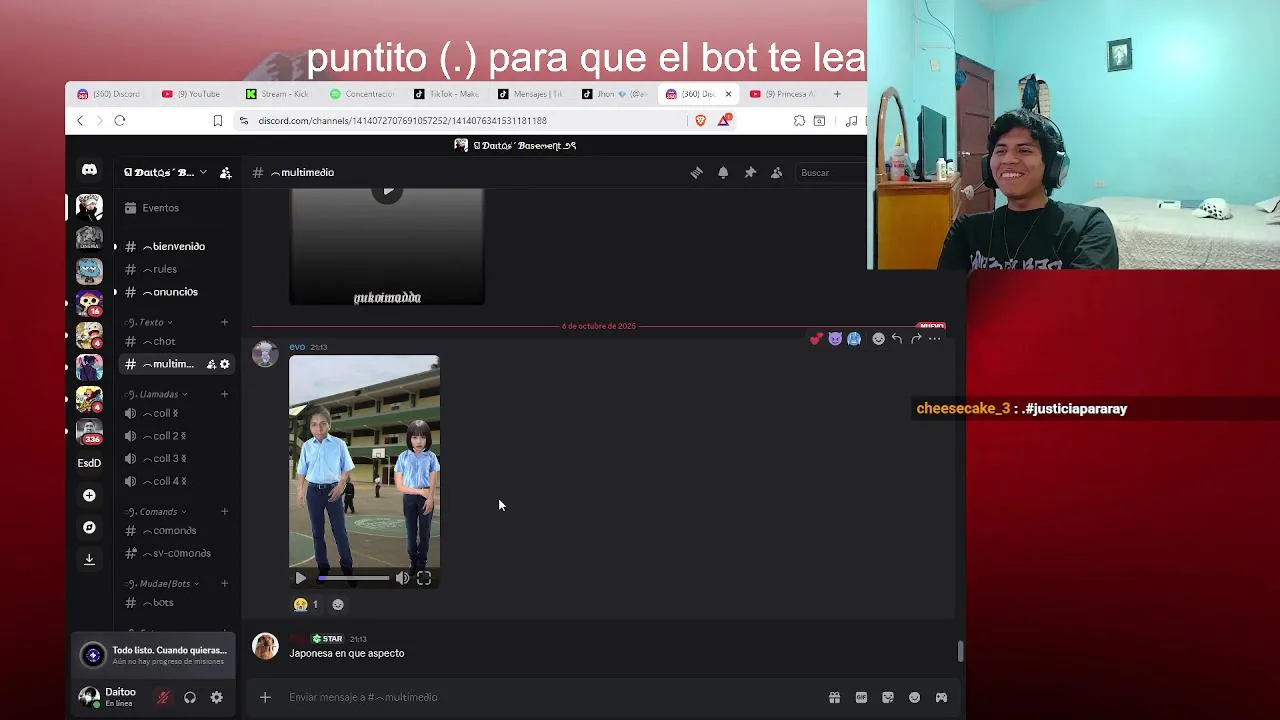Play the video in evo's message

(300, 578)
